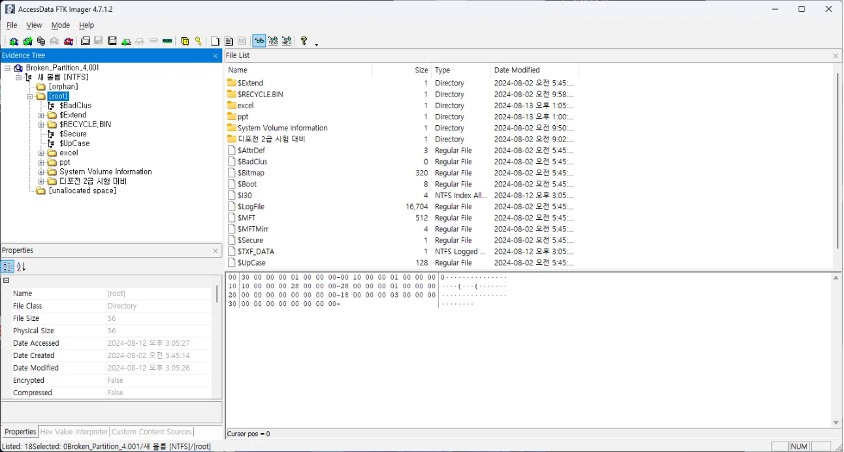Click the $MFT file icon in File List
This screenshot has width=844, height=452.
coord(232,218)
